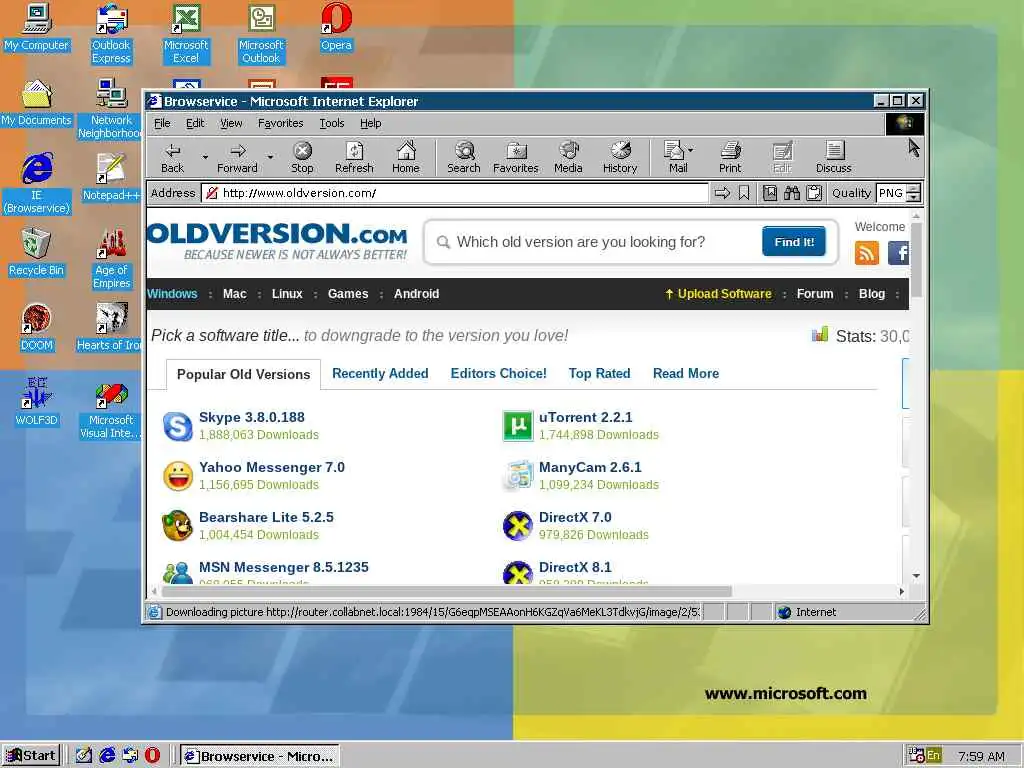Open the History panel

tap(620, 157)
